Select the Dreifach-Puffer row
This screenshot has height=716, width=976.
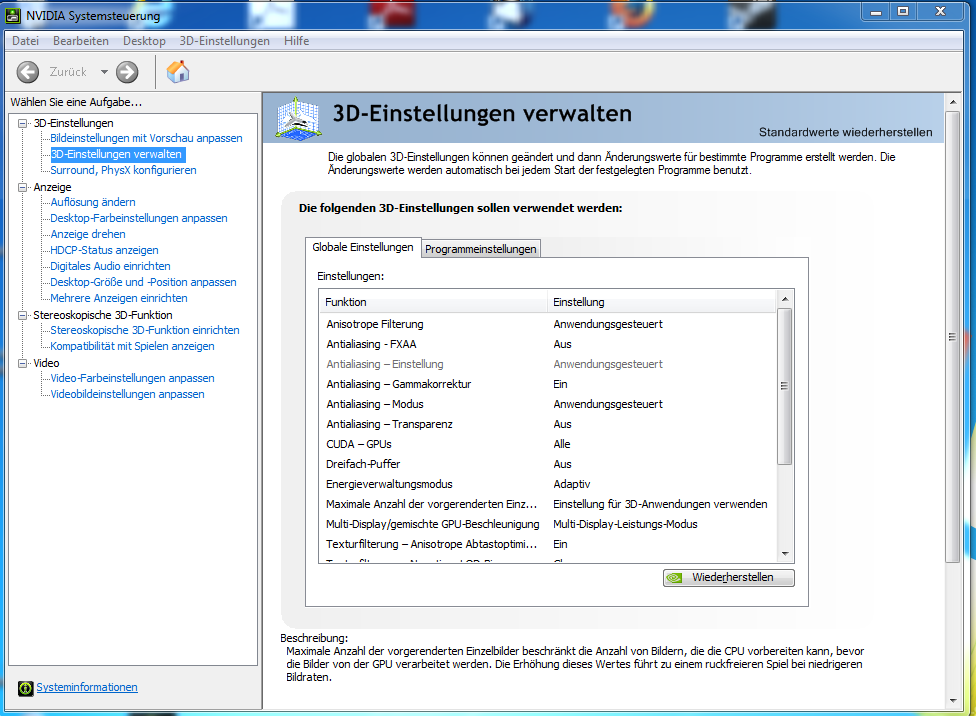[x=548, y=464]
